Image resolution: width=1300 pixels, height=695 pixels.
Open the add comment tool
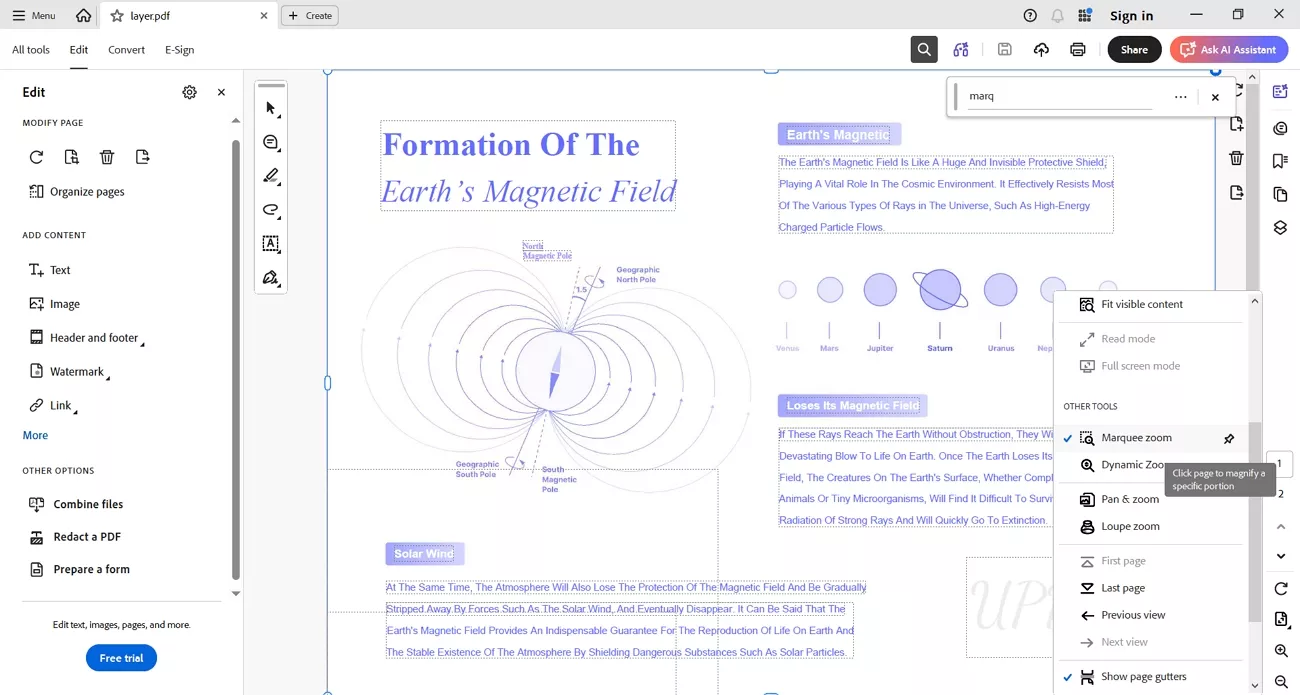coord(271,142)
